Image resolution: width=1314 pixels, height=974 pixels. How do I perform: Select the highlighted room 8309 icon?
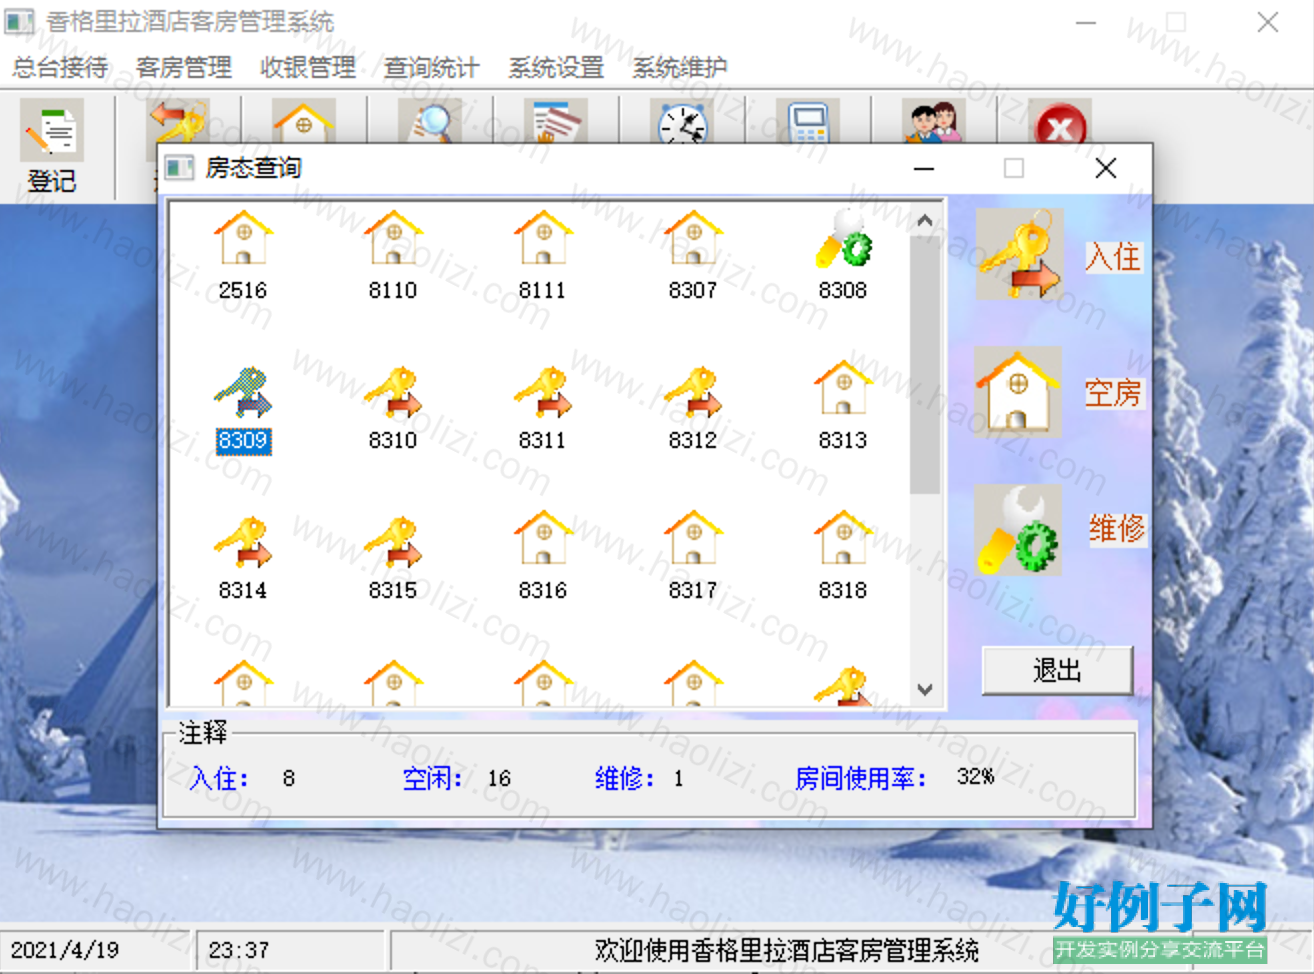(x=243, y=392)
